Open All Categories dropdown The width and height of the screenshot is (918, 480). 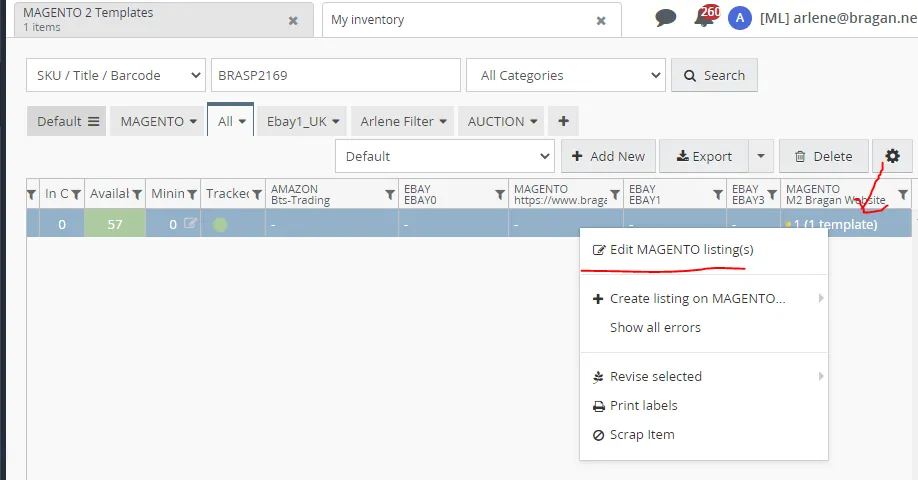pyautogui.click(x=566, y=75)
